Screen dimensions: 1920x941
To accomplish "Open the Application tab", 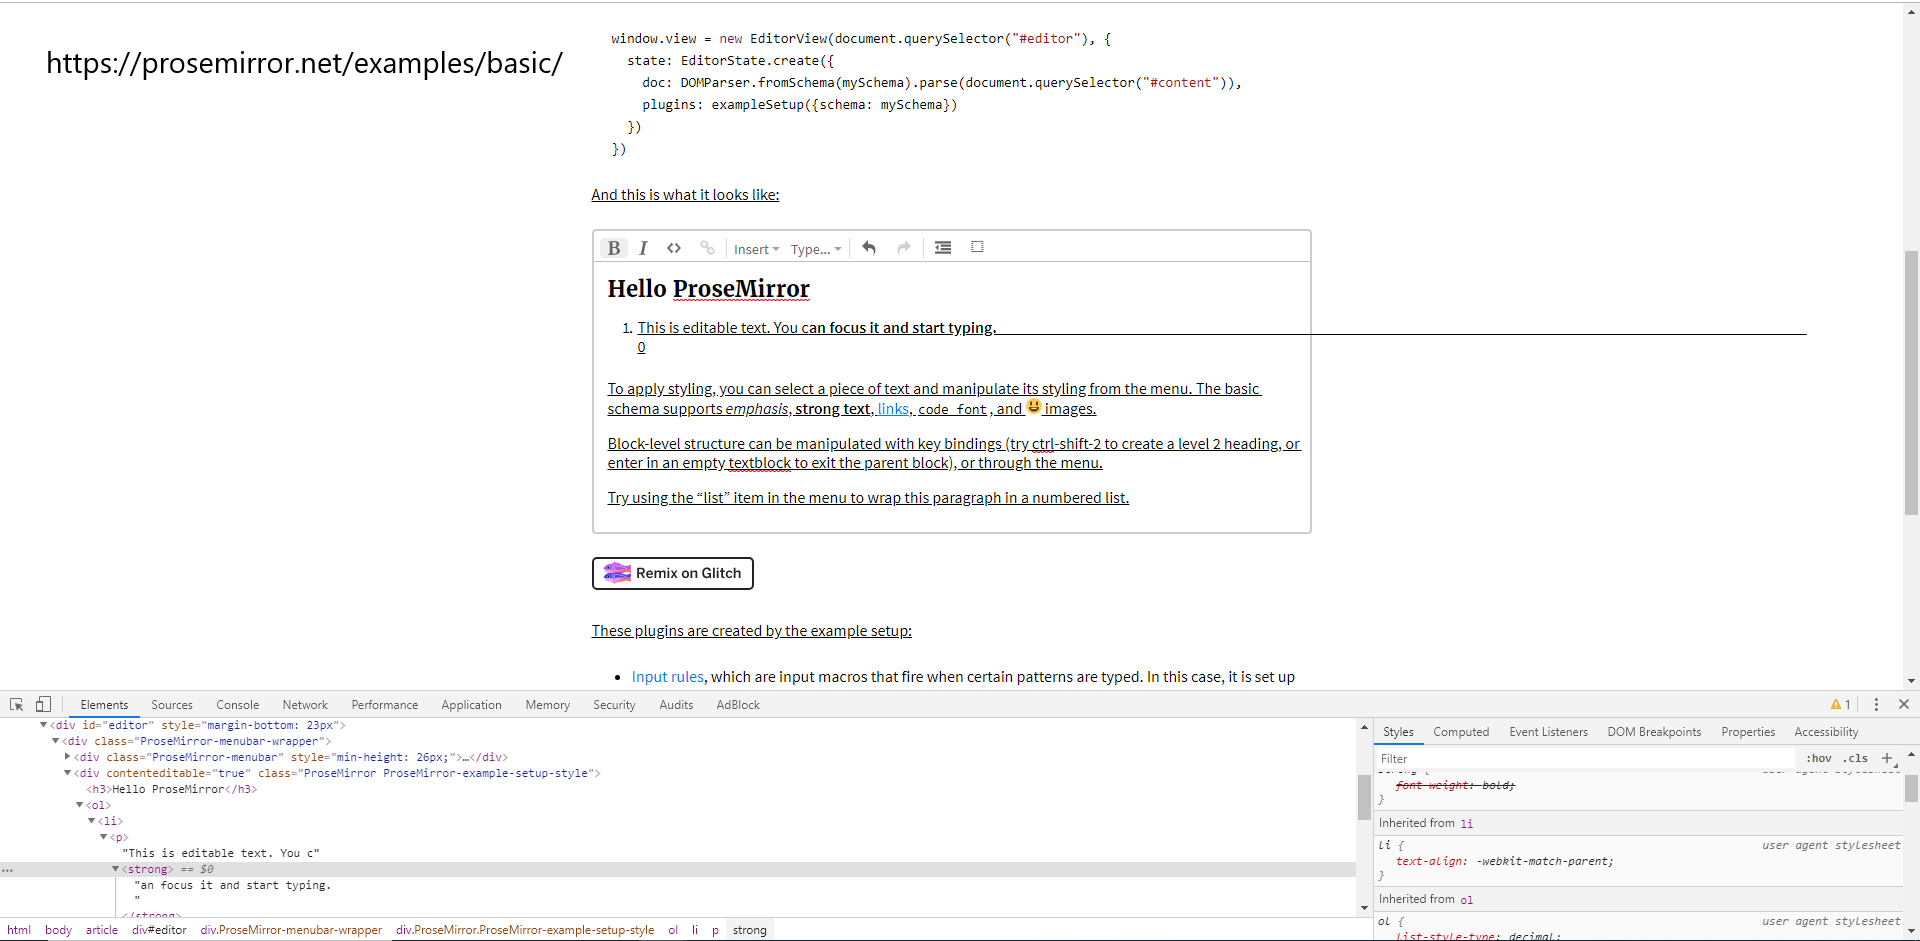I will click(x=471, y=705).
